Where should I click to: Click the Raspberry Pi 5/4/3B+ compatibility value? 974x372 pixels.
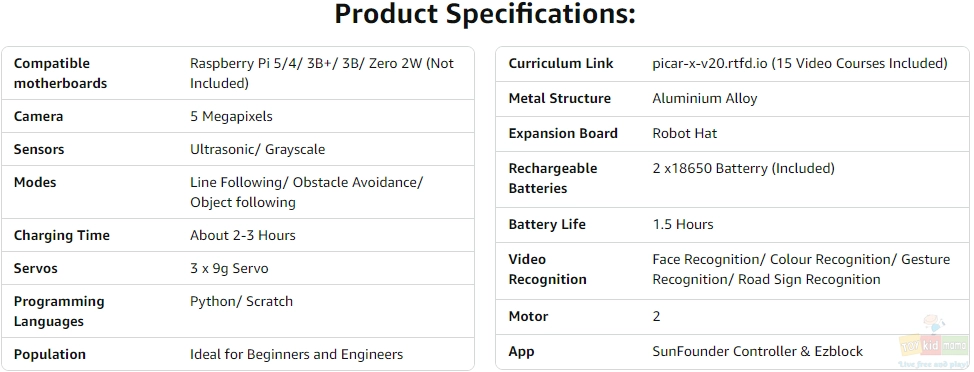(x=322, y=73)
